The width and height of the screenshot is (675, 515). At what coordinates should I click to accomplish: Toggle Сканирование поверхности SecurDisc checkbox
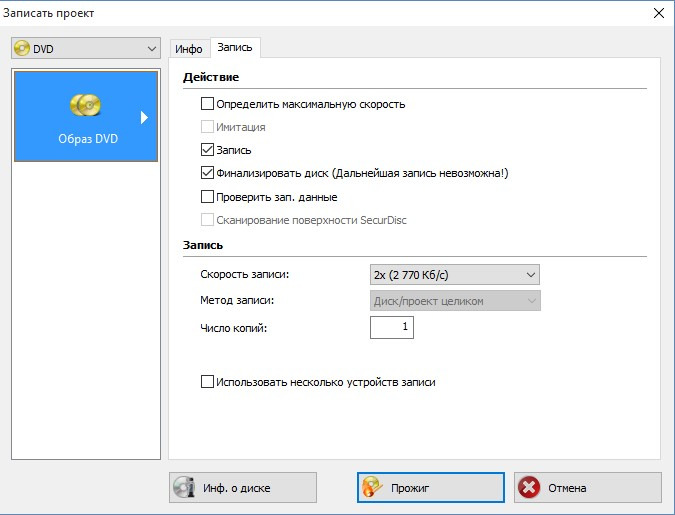click(x=207, y=220)
